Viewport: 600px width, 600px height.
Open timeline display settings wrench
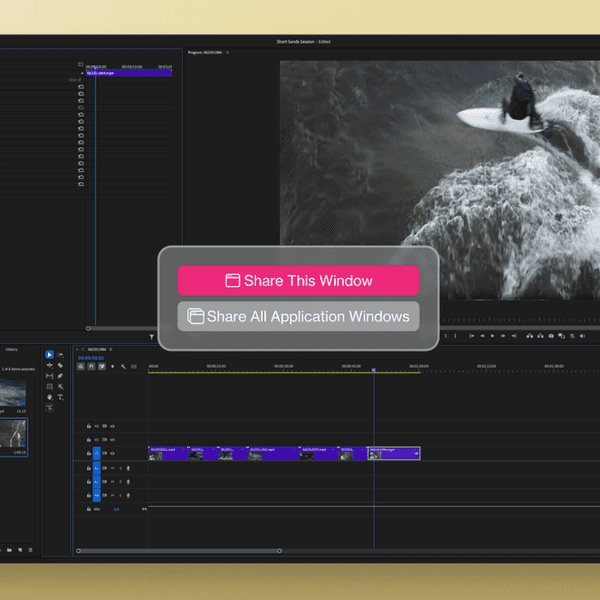tap(123, 367)
